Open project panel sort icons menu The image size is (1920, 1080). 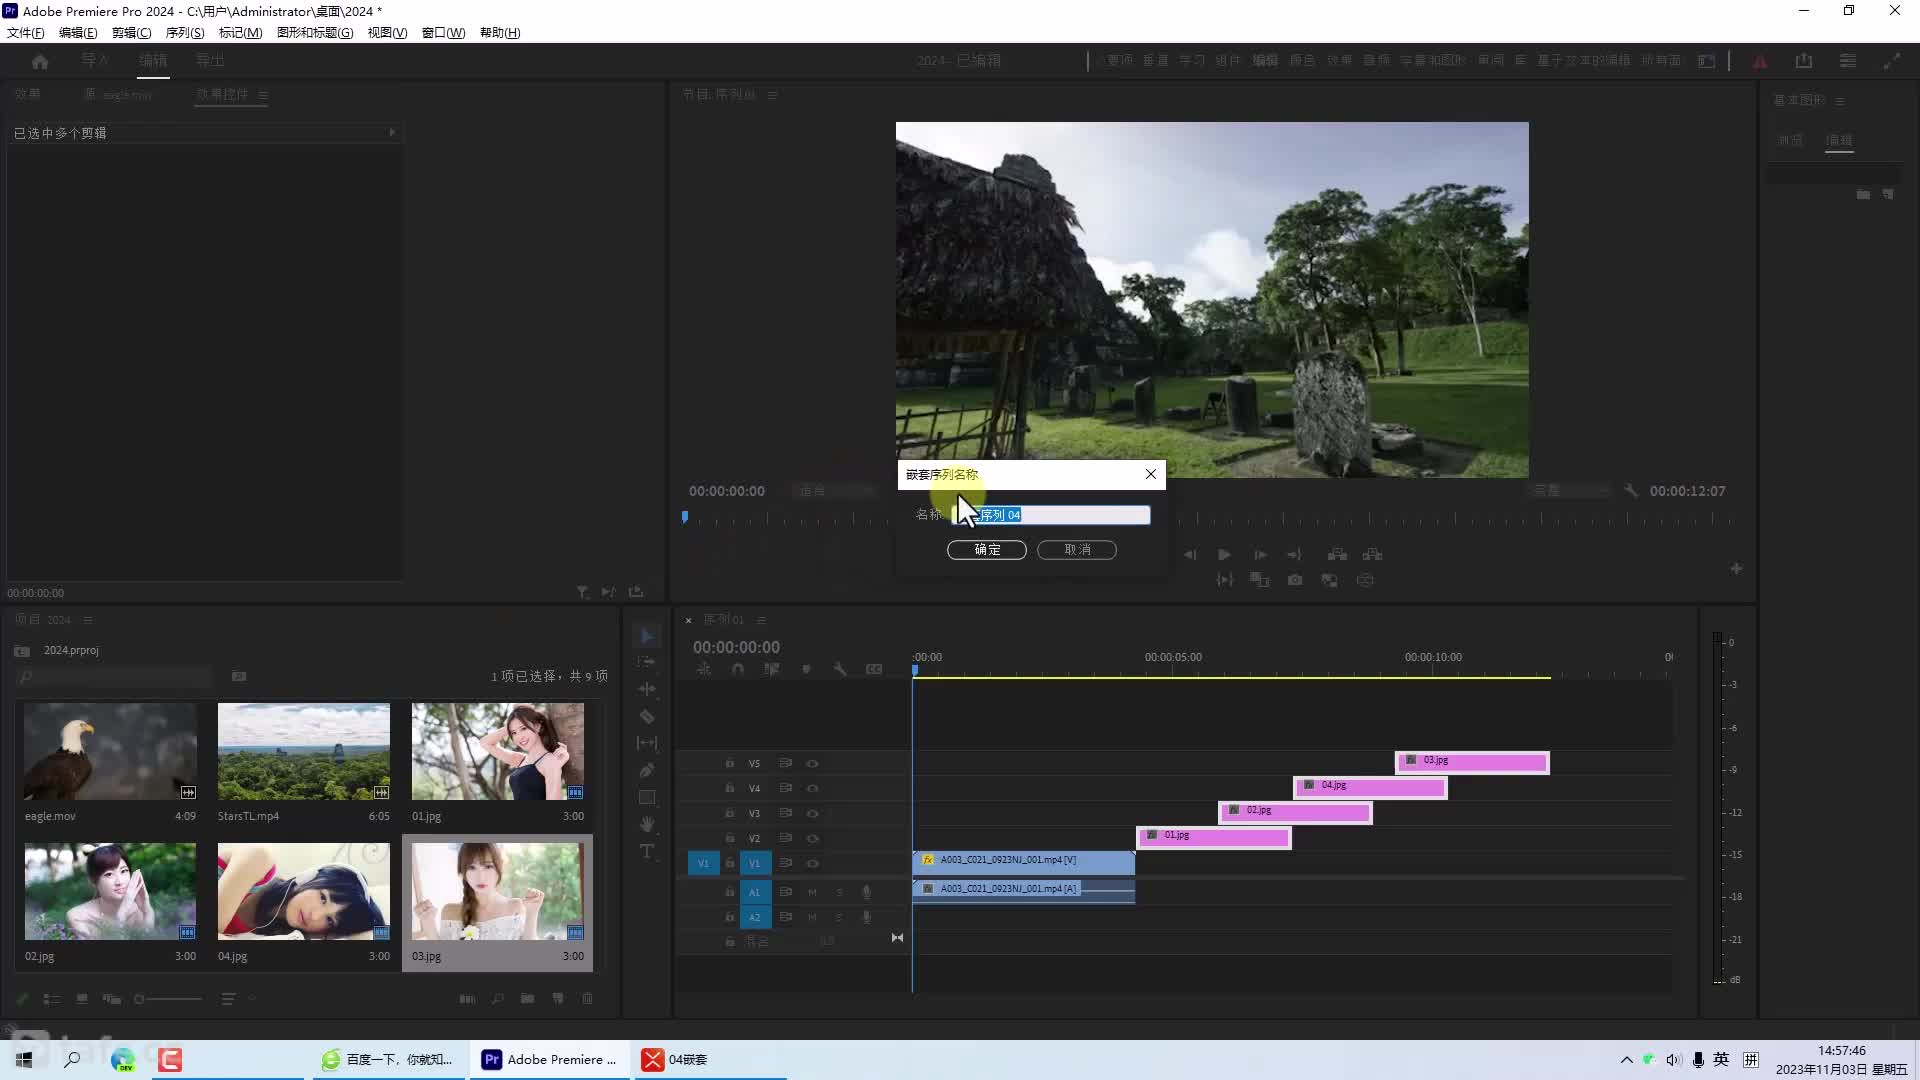229,999
